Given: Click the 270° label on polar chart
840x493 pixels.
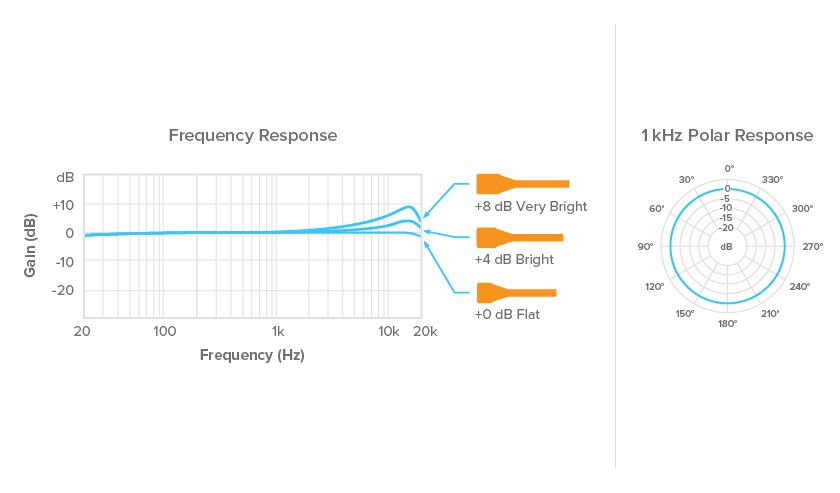Looking at the screenshot, I should pyautogui.click(x=813, y=246).
